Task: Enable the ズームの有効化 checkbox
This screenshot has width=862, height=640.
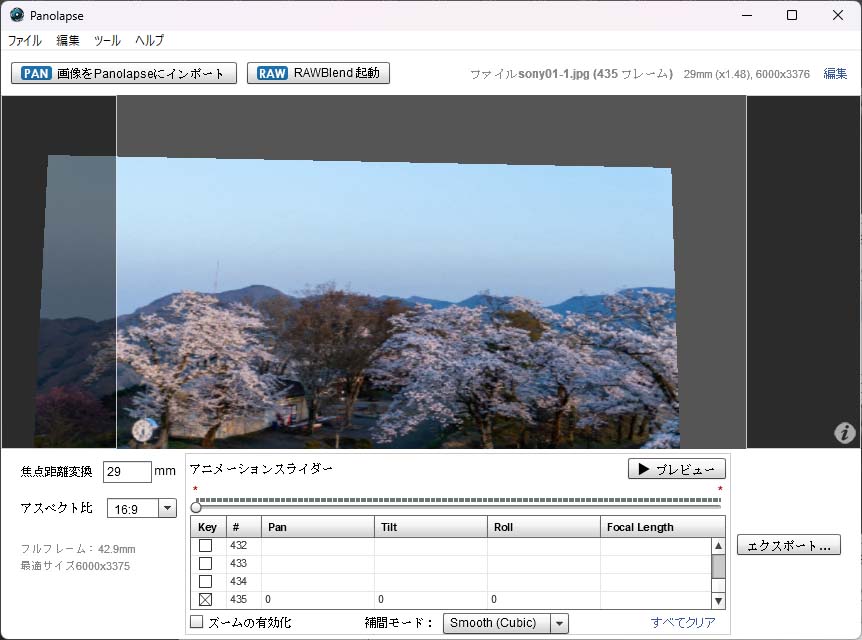Action: (x=197, y=622)
